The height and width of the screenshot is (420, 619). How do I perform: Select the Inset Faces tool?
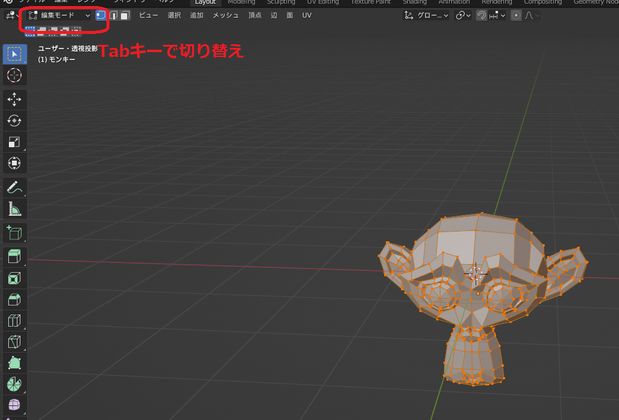click(15, 278)
